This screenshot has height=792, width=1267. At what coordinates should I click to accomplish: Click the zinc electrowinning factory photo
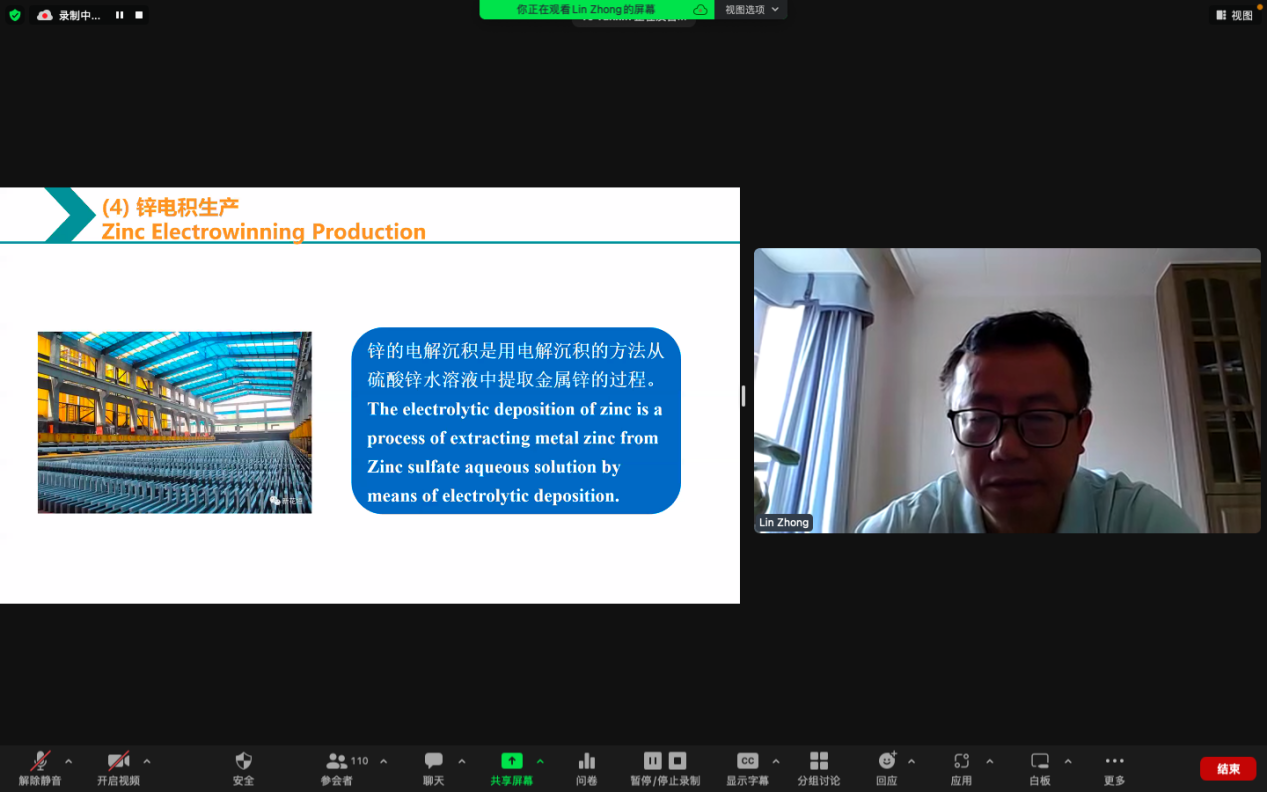tap(175, 422)
